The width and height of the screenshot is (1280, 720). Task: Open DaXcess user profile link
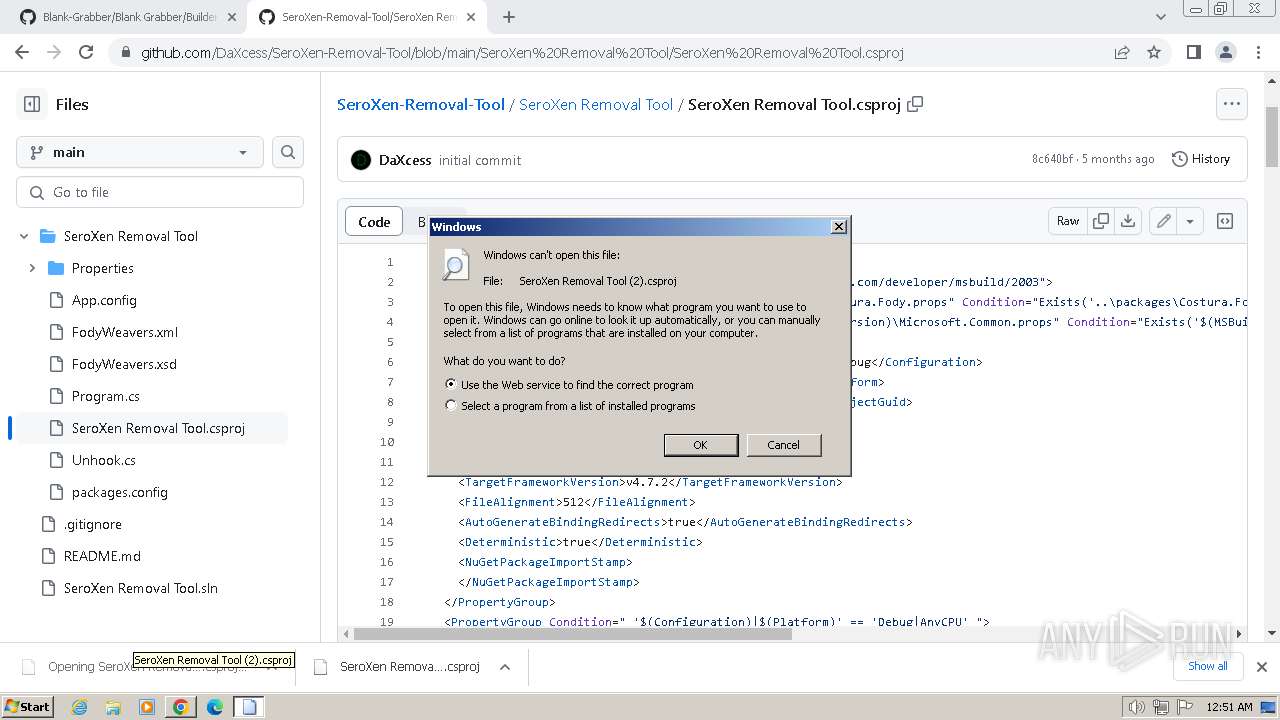[405, 160]
